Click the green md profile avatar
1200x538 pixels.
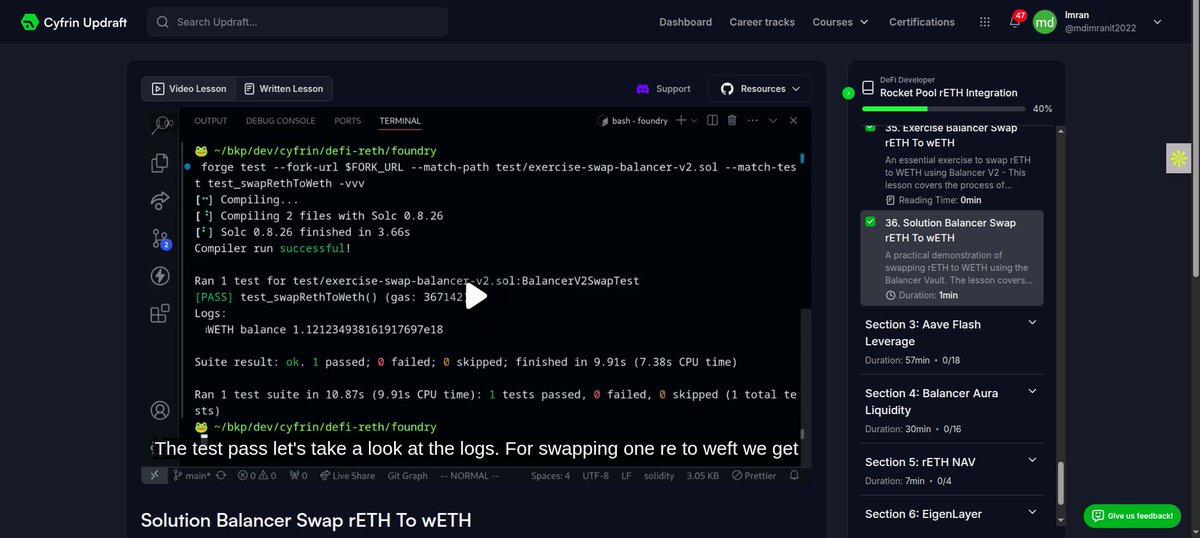(1045, 22)
